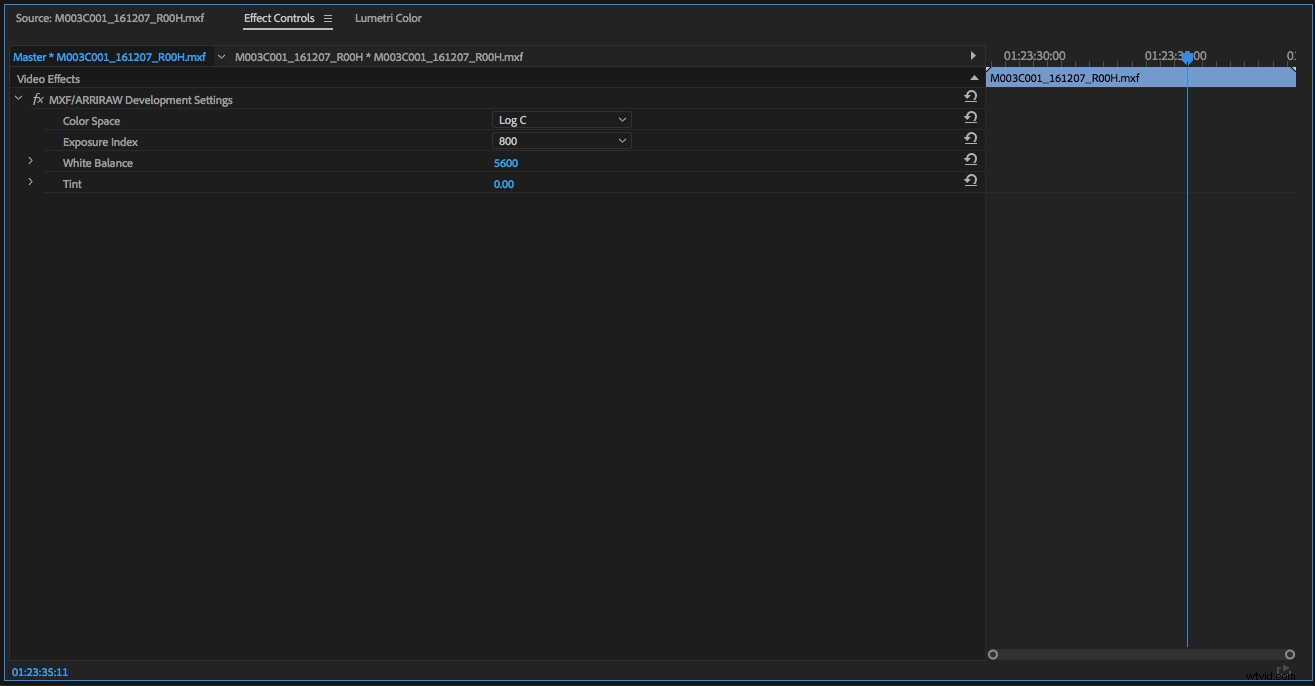The height and width of the screenshot is (686, 1315).
Task: Reset the MXF/ARRIRAW Development Settings effect
Action: (x=970, y=97)
